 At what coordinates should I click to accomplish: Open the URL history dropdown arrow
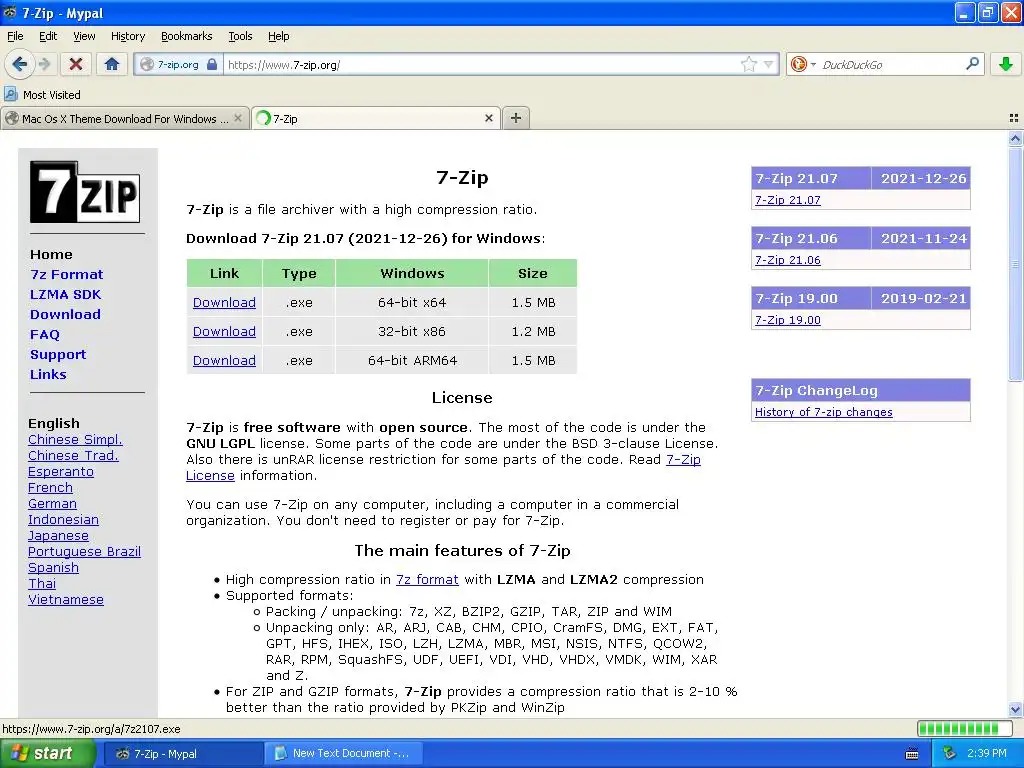pos(769,64)
